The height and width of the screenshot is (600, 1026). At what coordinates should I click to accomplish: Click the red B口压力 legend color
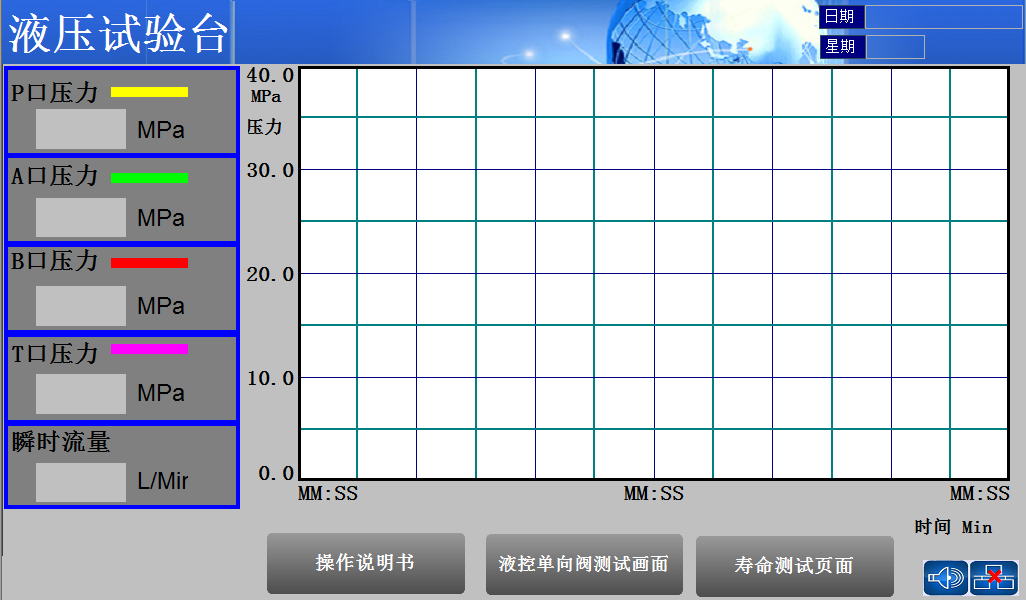pyautogui.click(x=149, y=263)
